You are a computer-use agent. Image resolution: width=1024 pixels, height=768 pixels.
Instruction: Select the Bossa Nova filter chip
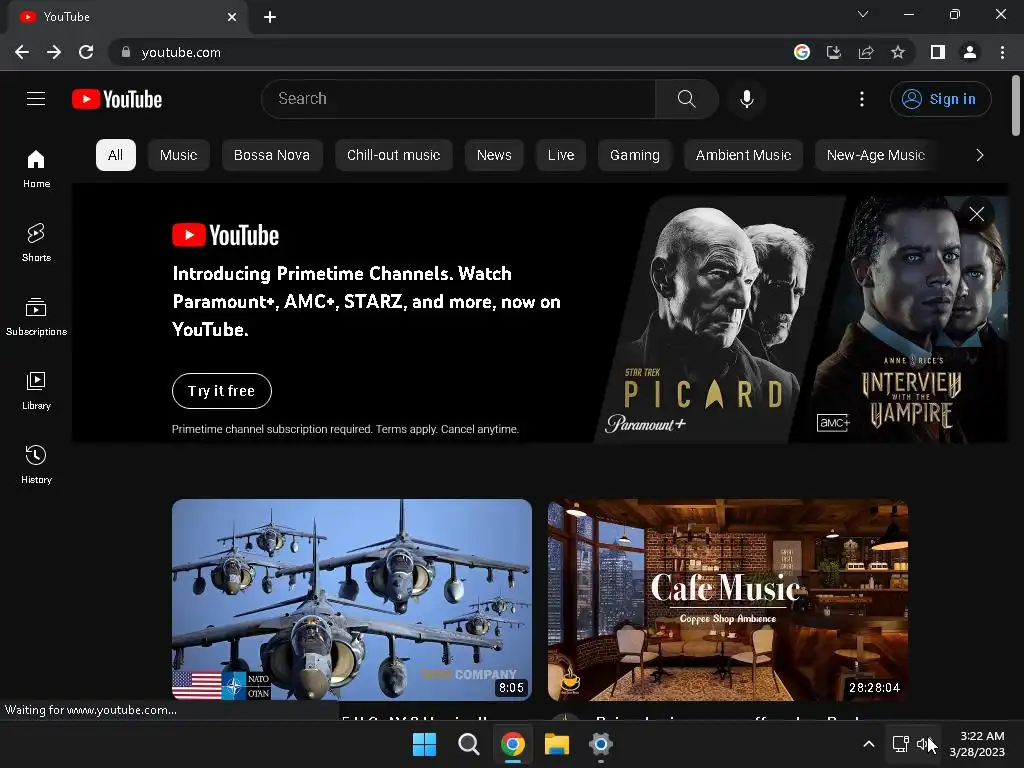(x=272, y=155)
